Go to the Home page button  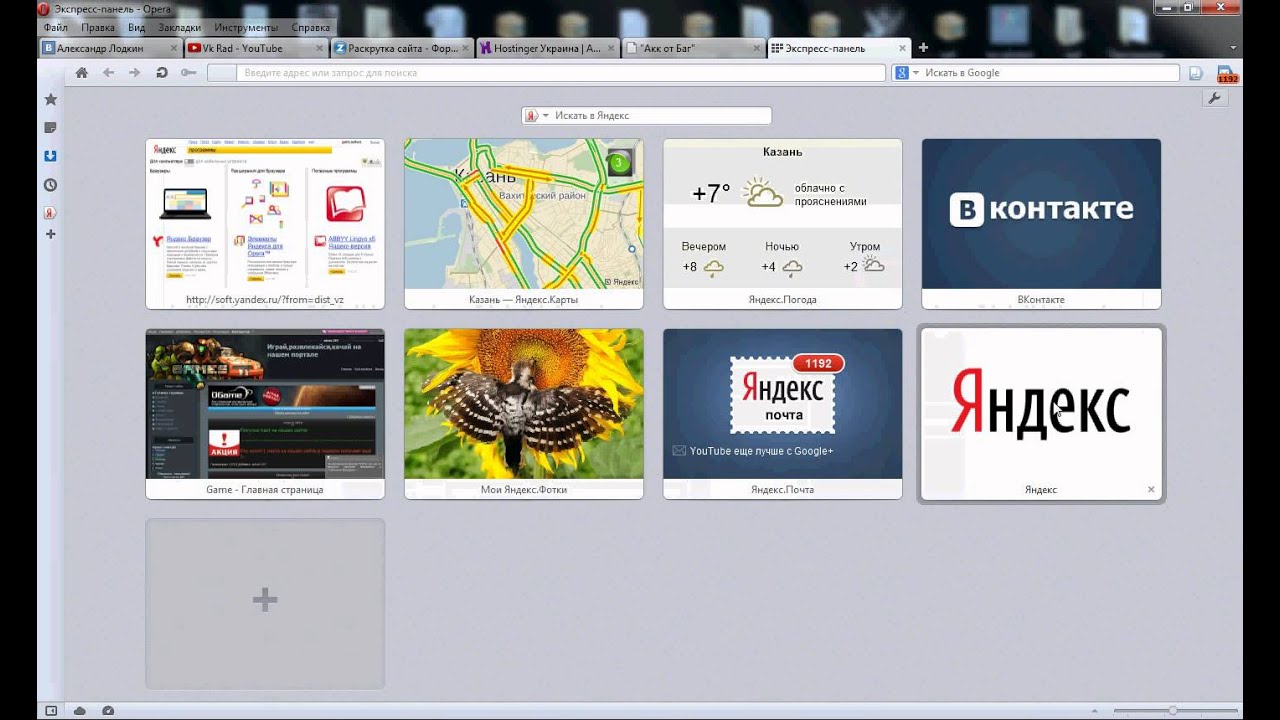point(82,72)
